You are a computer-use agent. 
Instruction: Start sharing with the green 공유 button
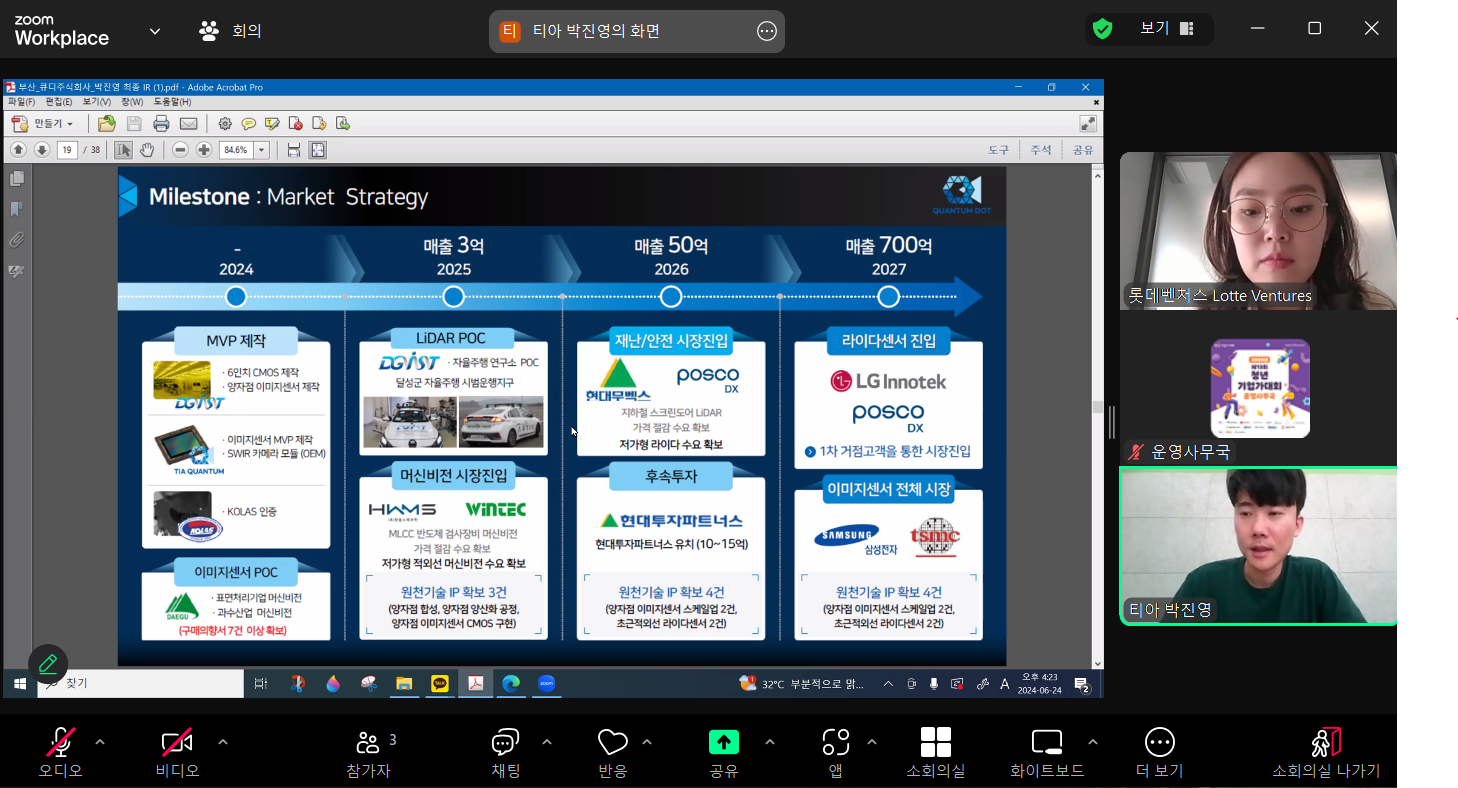[724, 752]
